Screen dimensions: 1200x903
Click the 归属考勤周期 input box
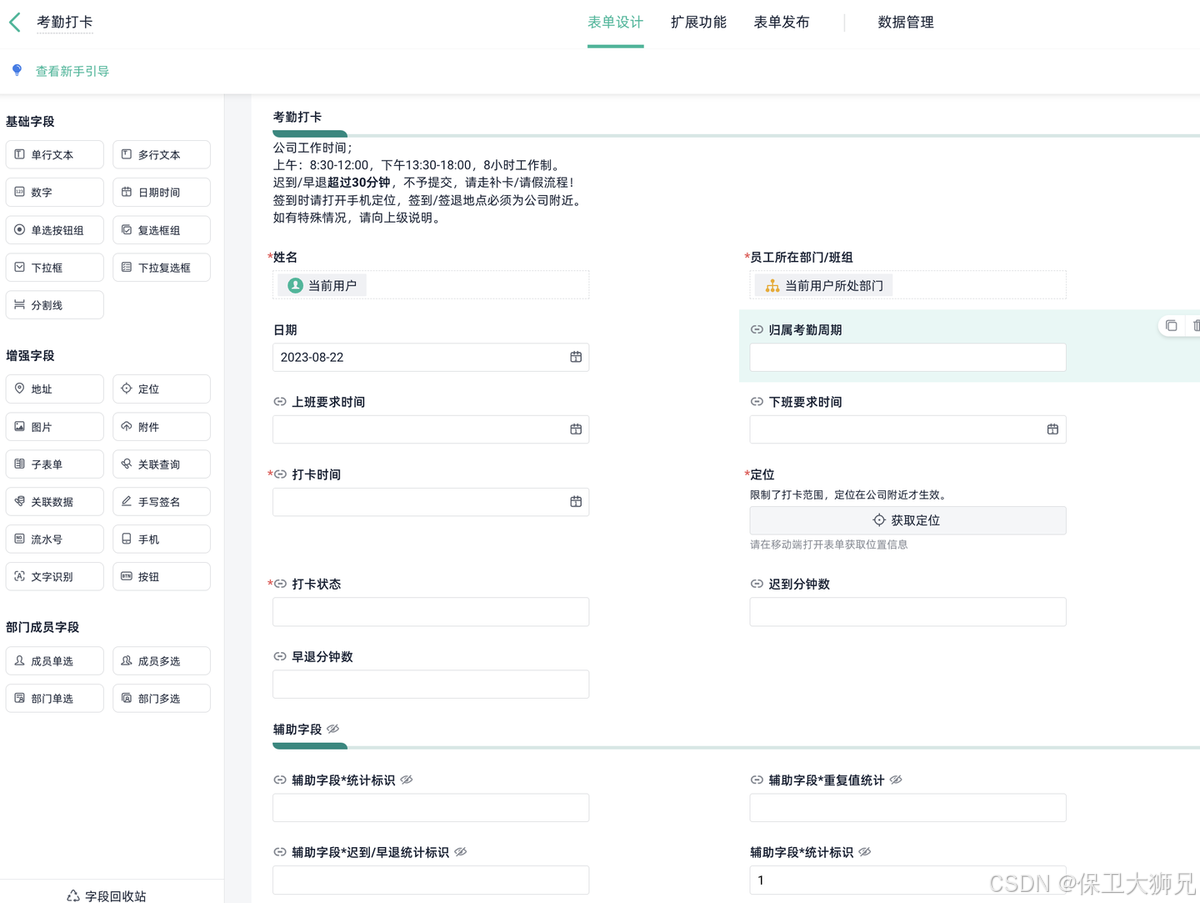(x=908, y=357)
